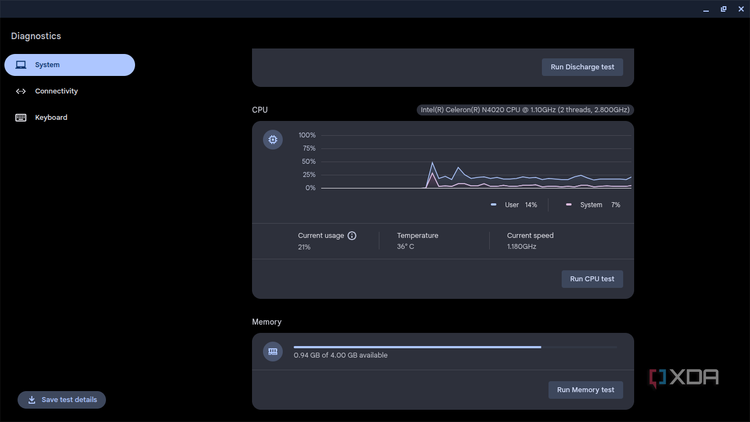Click the User 14% legend value
750x422 pixels.
click(531, 205)
